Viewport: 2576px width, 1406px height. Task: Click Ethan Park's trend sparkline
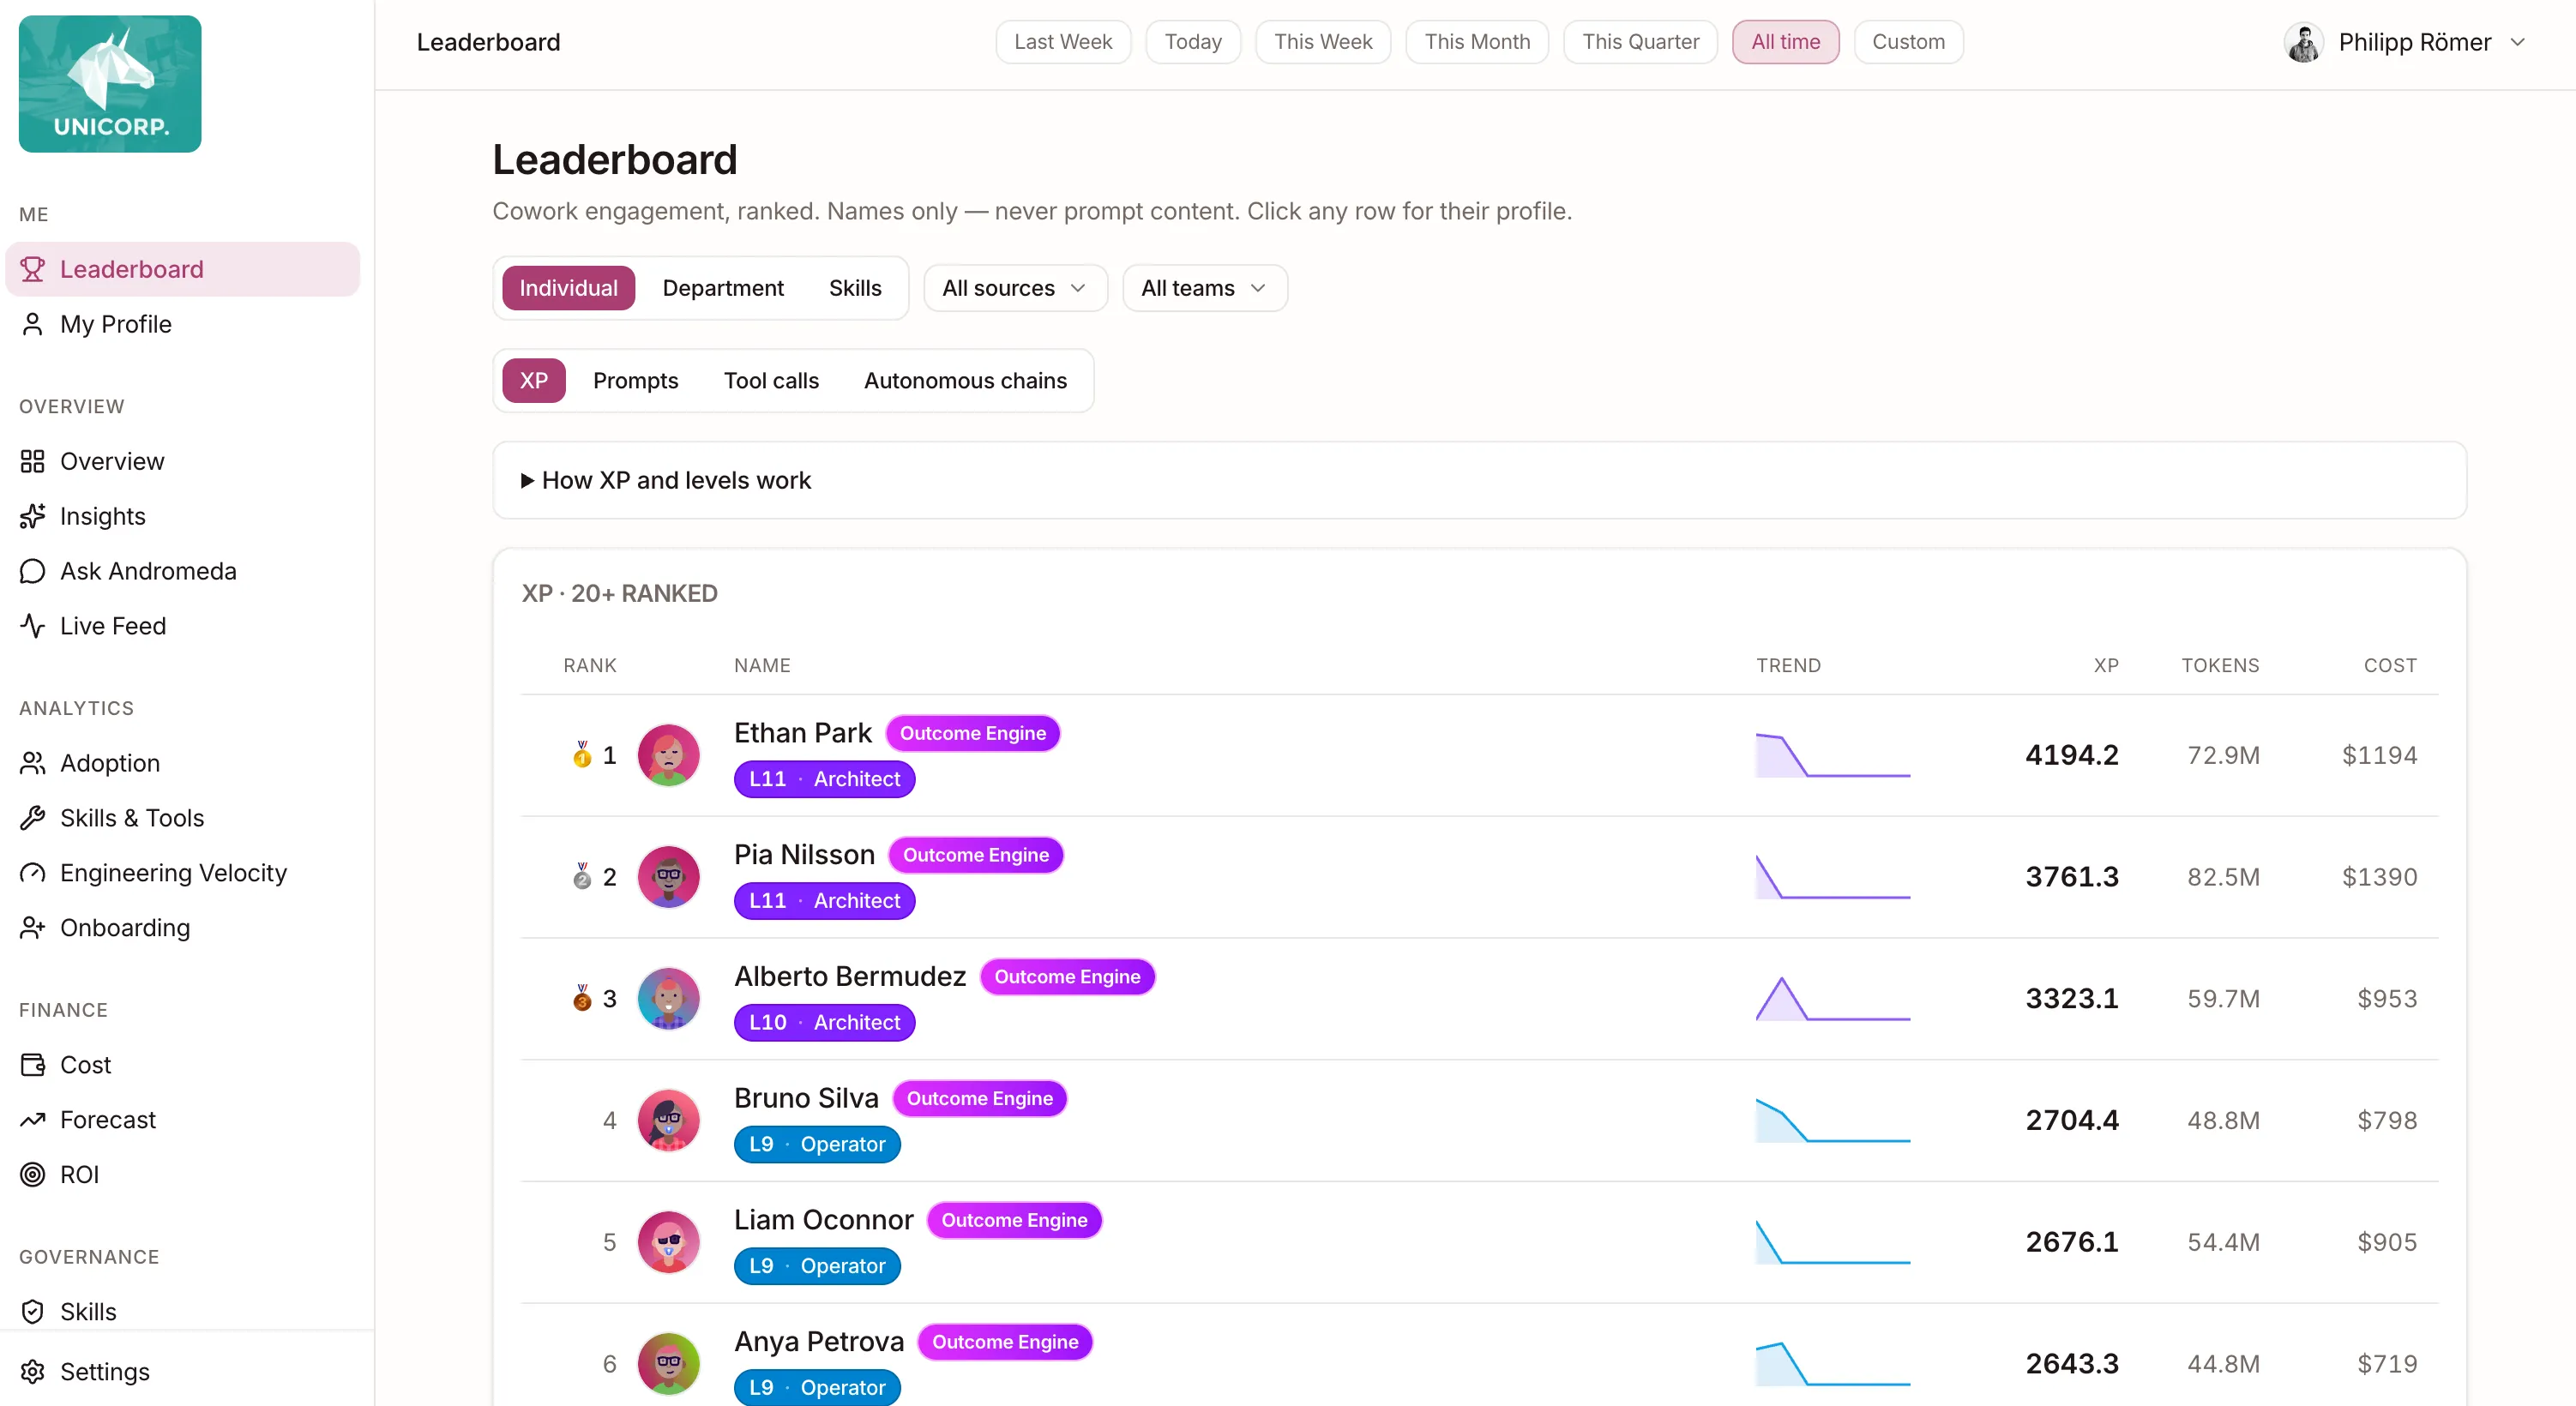tap(1833, 755)
